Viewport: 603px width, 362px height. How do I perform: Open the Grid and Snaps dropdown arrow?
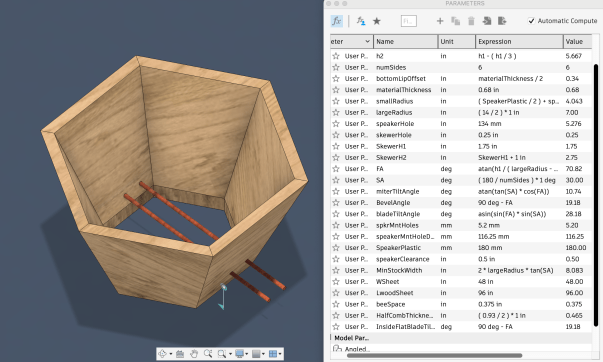point(263,354)
